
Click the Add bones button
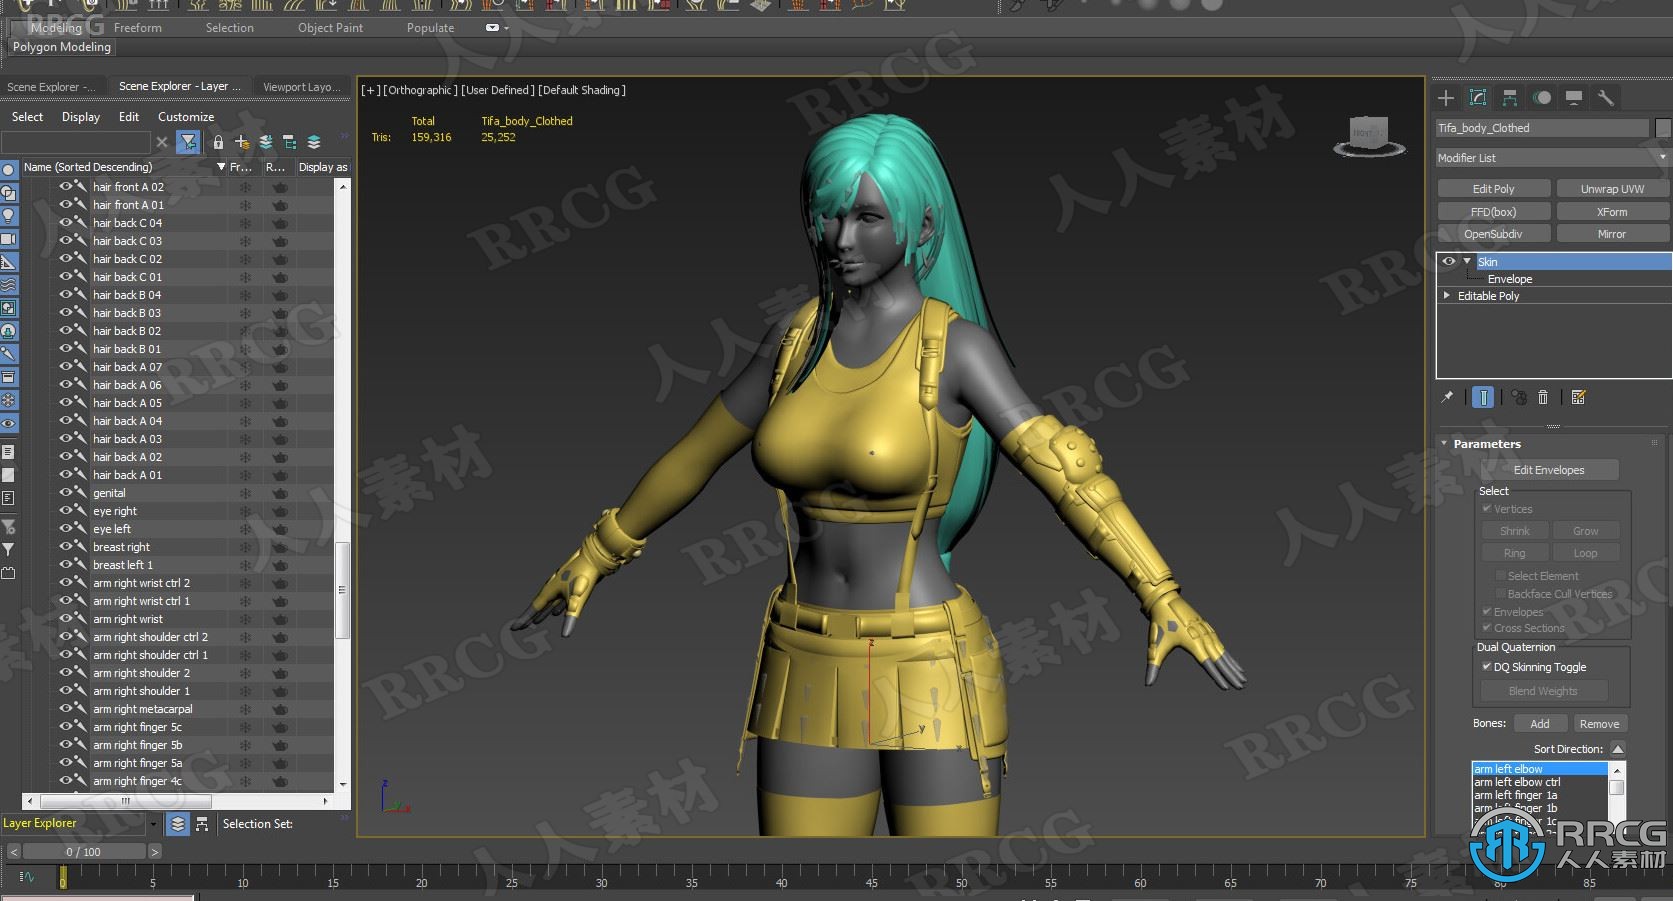[x=1540, y=723]
